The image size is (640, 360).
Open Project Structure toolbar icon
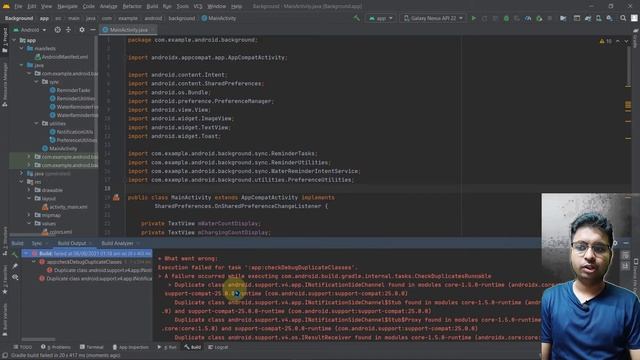click(563, 18)
